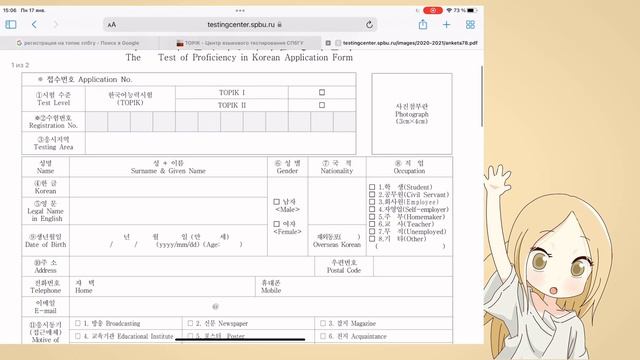Reload the testingcenter.spbu.ru page
This screenshot has height=360, width=640.
(x=369, y=24)
